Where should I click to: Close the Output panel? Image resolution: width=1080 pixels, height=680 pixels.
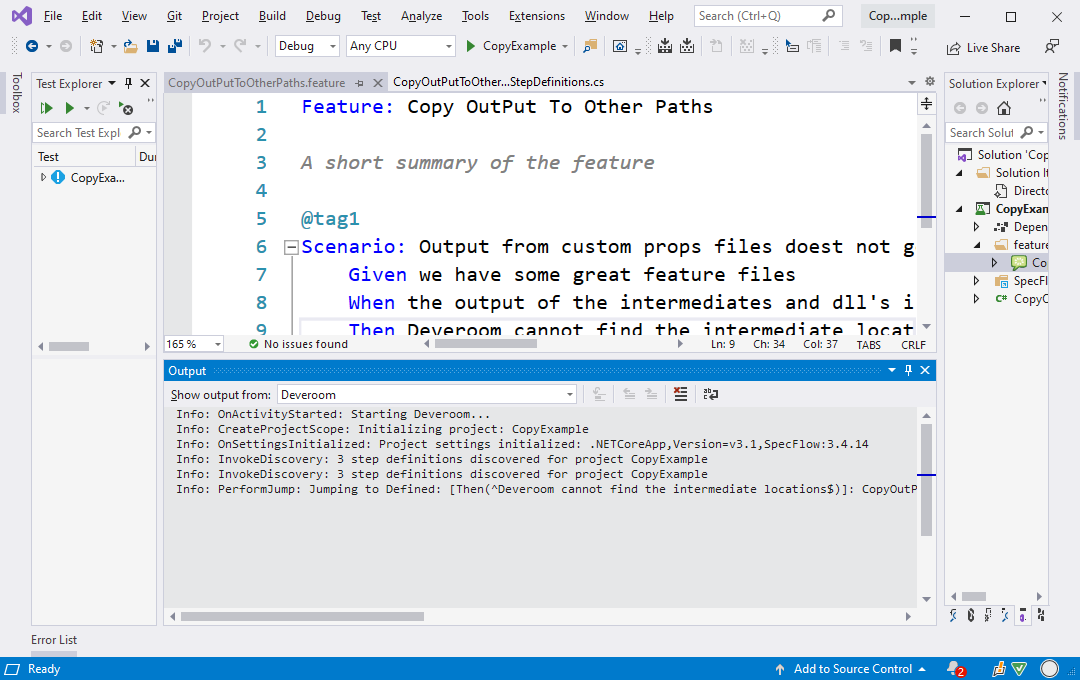pyautogui.click(x=925, y=370)
